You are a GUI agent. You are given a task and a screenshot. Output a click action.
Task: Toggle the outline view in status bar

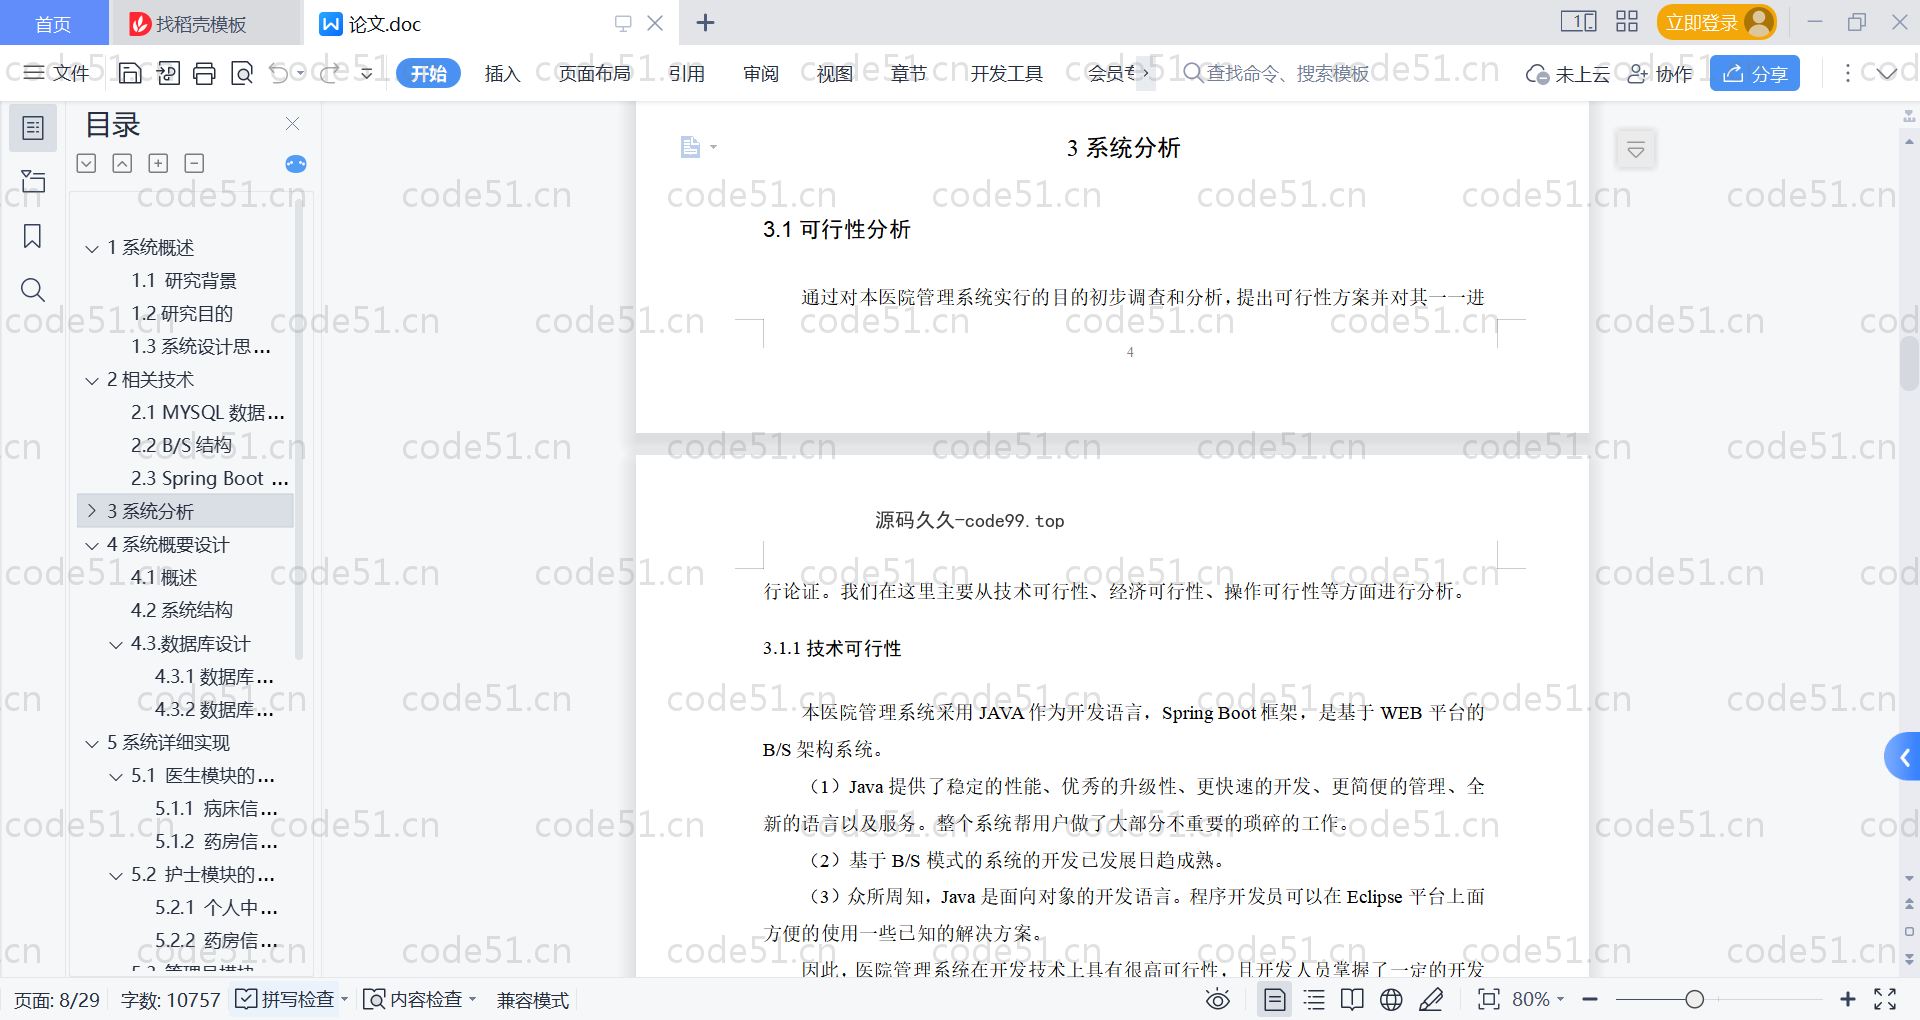(x=1314, y=999)
